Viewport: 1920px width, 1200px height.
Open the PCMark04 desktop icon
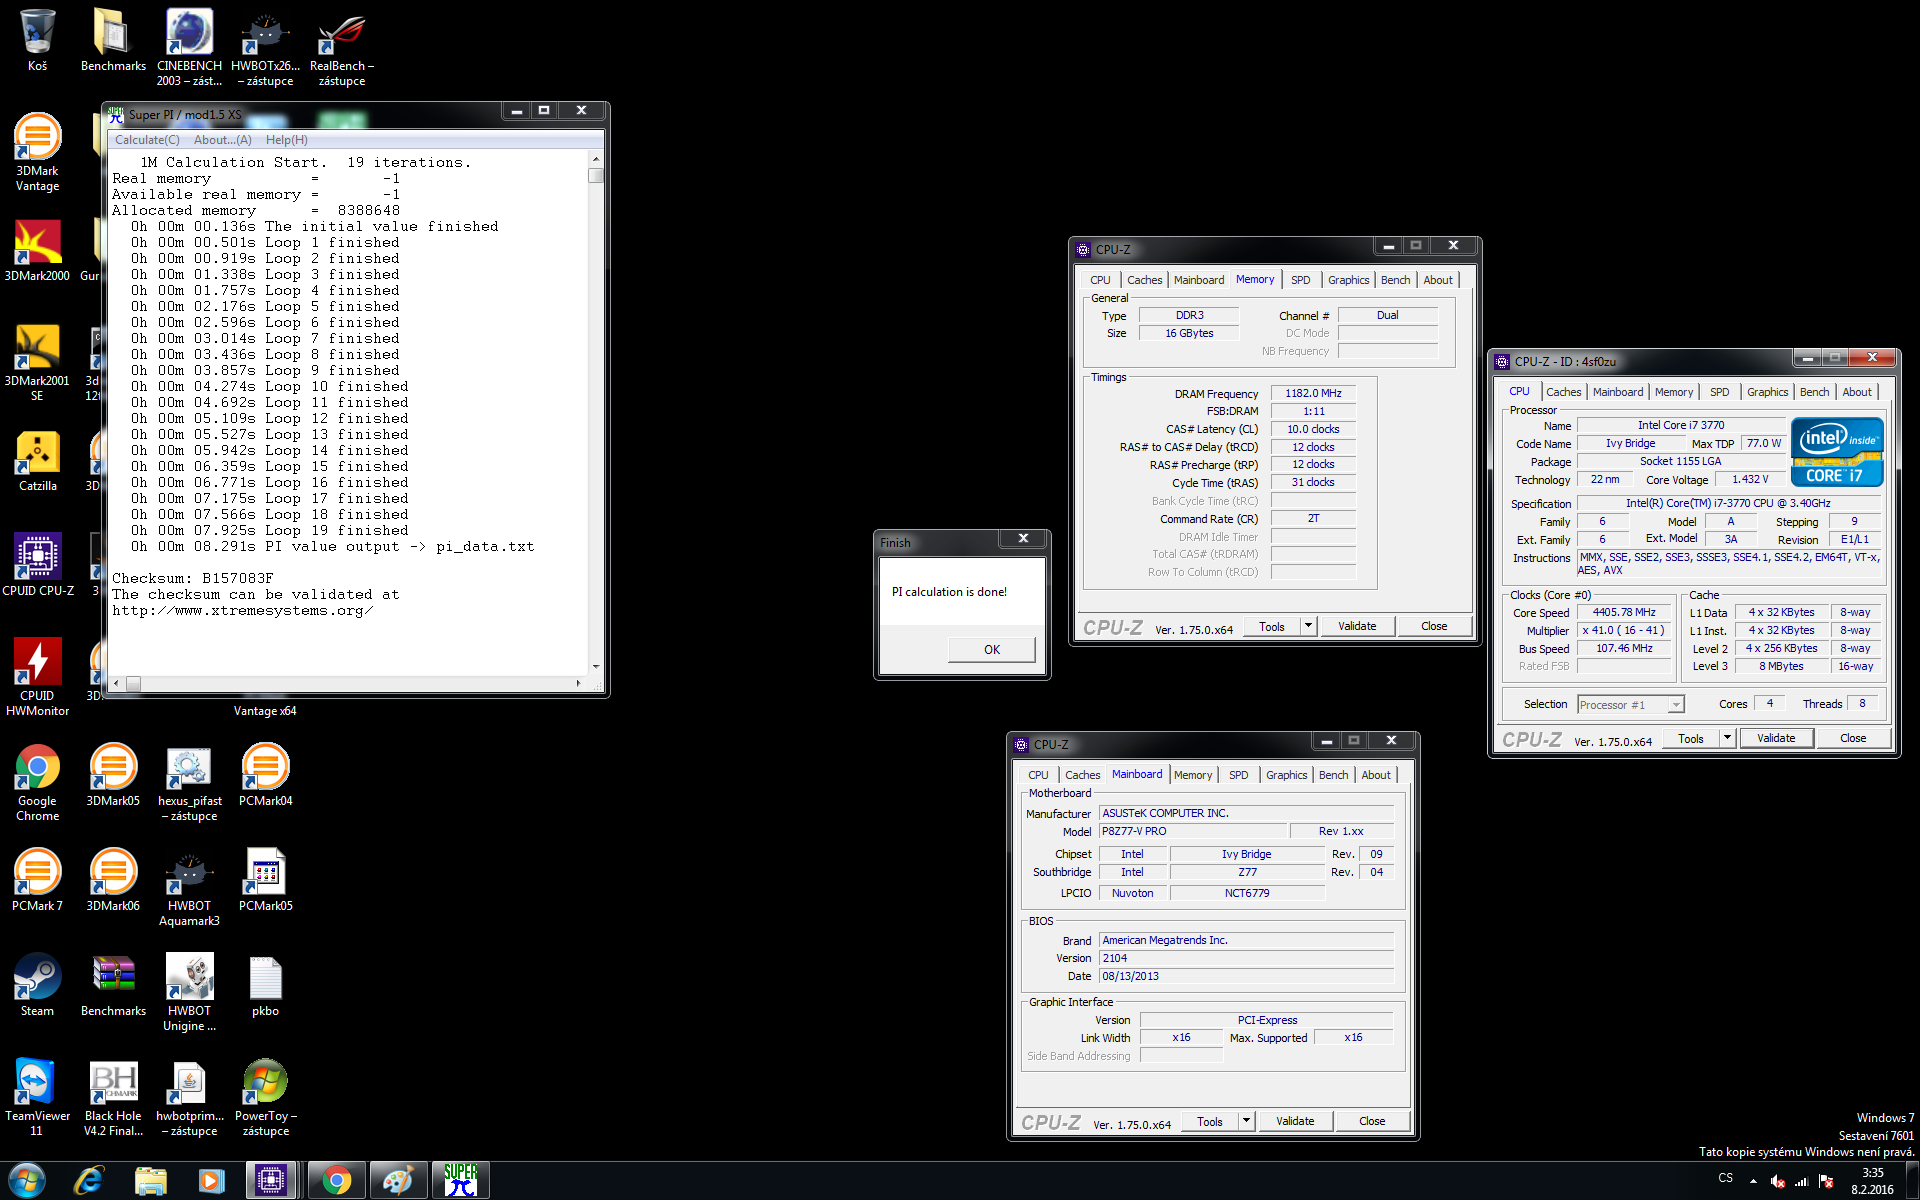click(x=265, y=775)
